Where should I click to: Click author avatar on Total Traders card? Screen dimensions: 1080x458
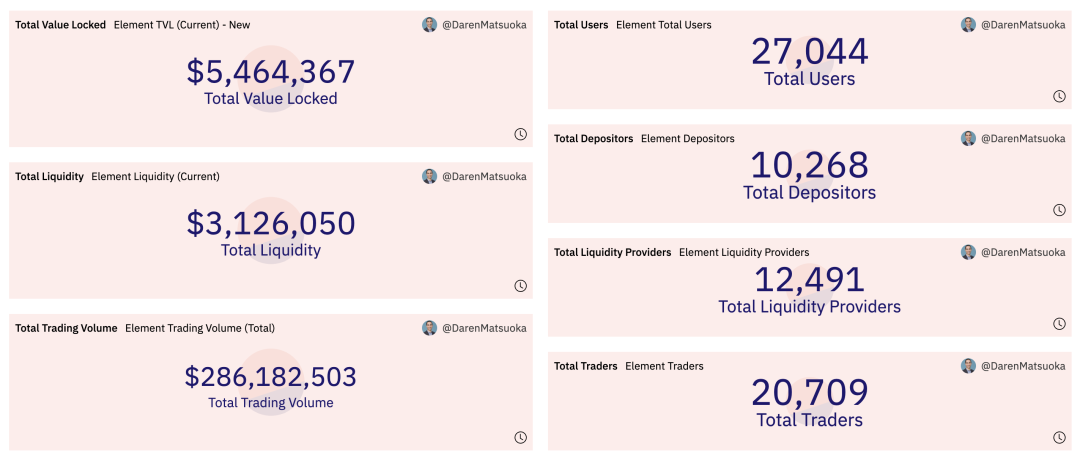click(968, 366)
